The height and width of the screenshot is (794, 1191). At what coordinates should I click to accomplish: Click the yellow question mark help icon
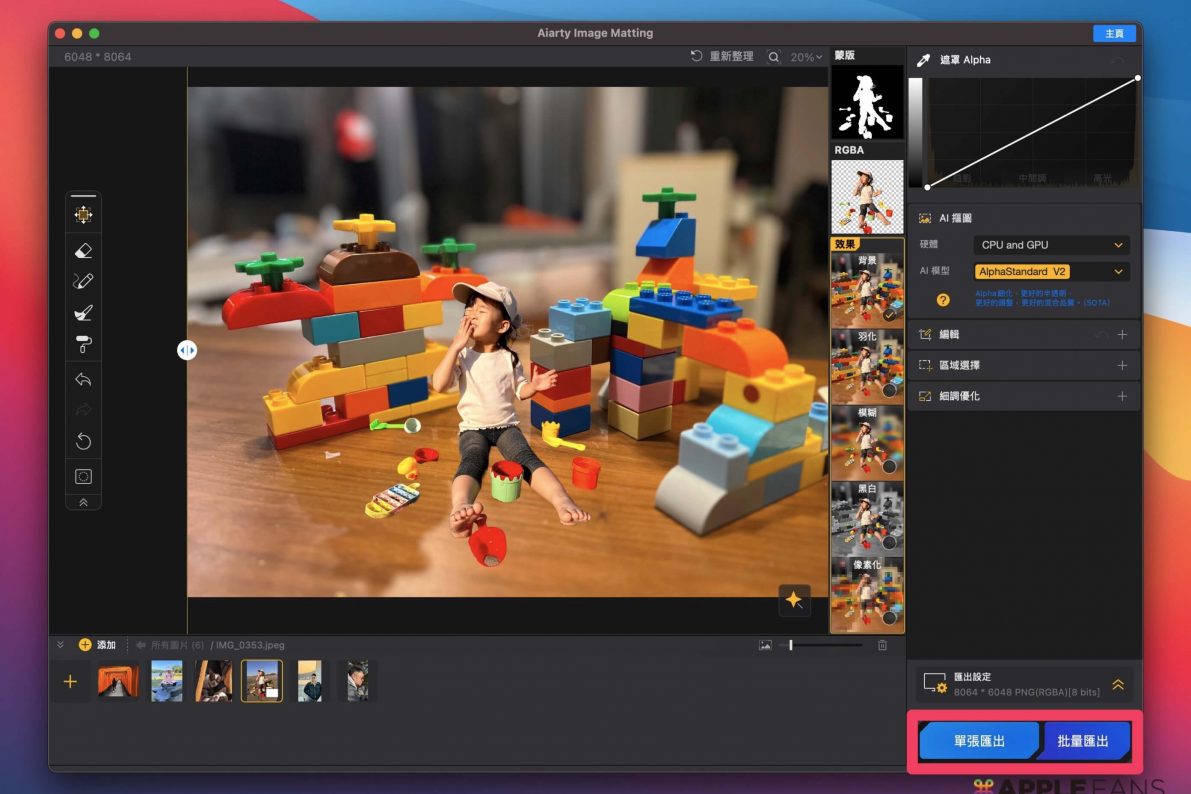(x=942, y=299)
